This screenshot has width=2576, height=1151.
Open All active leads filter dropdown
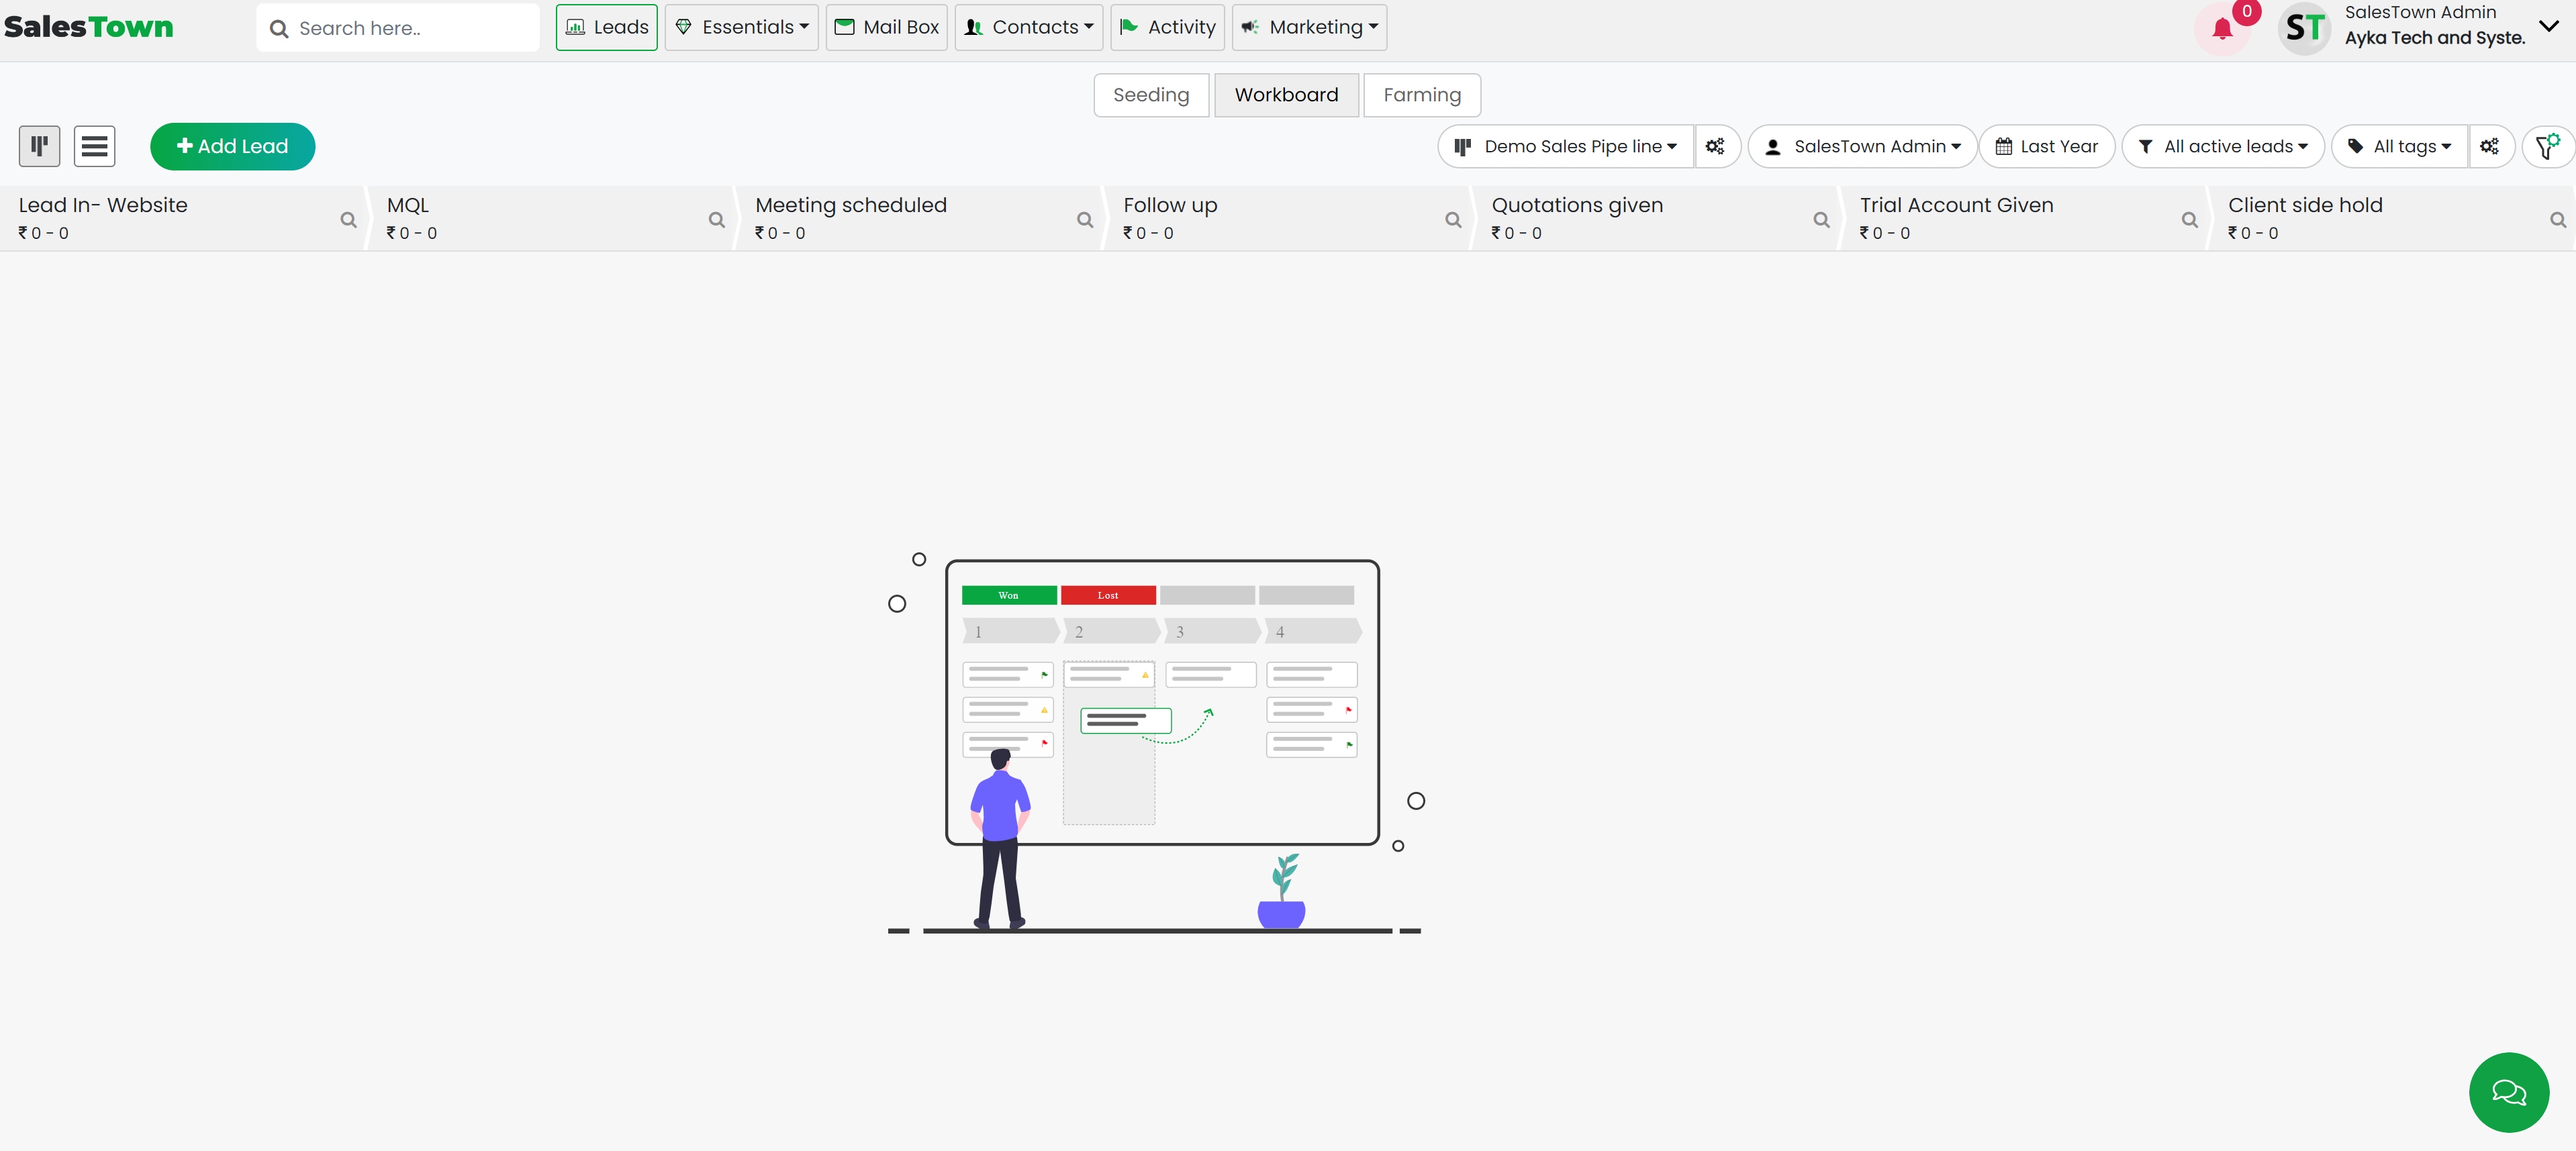[2222, 146]
